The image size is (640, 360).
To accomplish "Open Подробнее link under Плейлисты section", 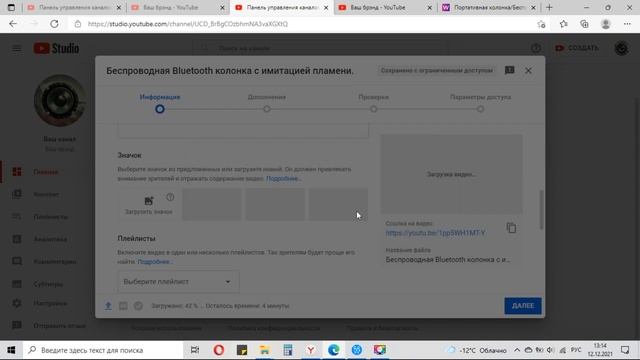I will [x=155, y=262].
